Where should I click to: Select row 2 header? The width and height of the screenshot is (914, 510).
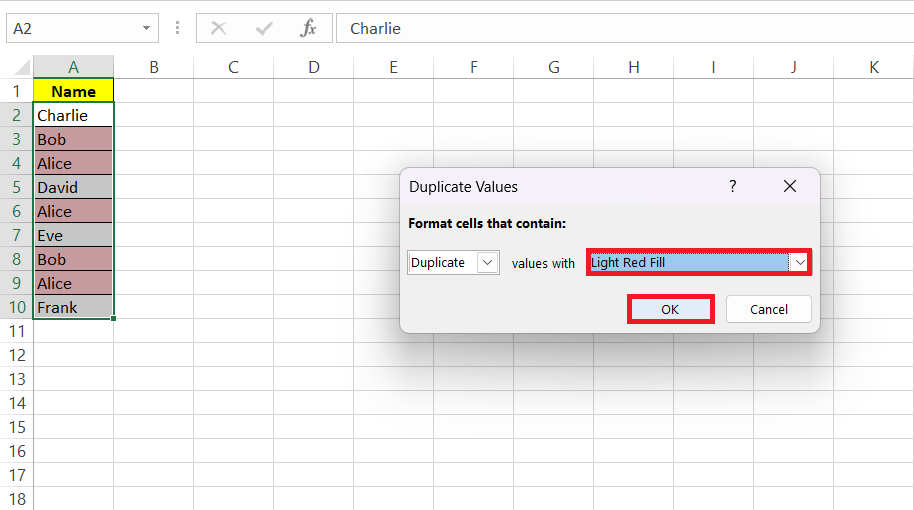[x=16, y=115]
